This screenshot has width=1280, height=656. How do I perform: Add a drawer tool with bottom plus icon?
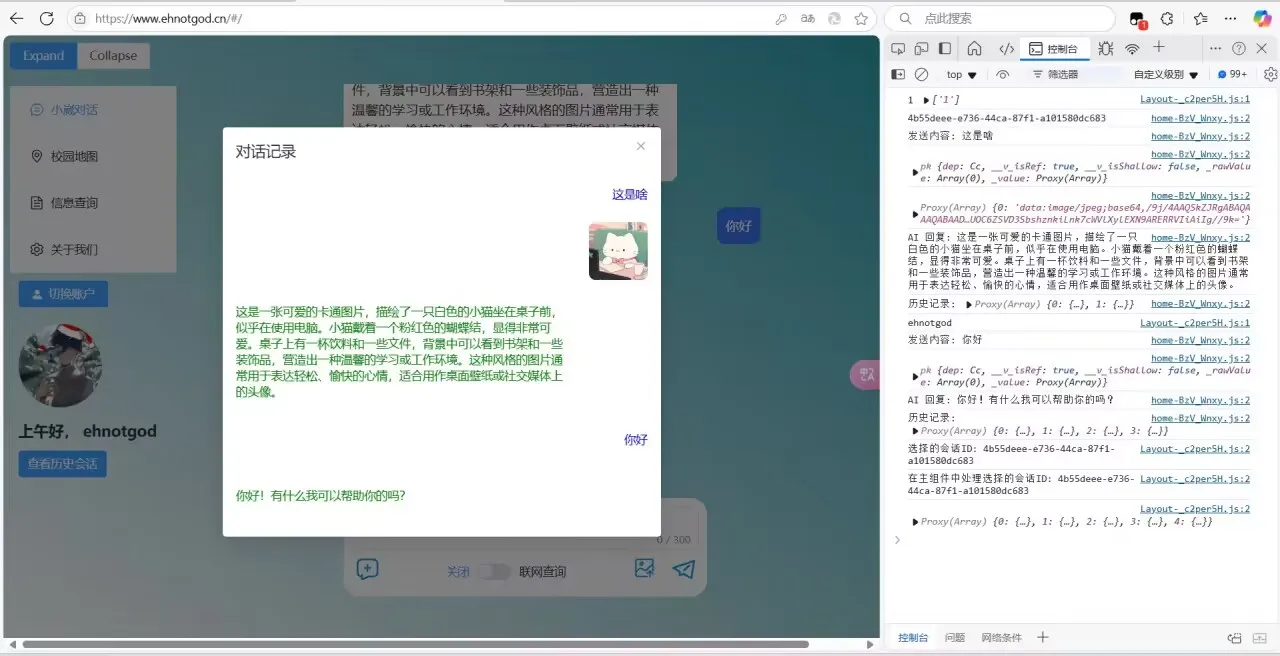click(1043, 637)
